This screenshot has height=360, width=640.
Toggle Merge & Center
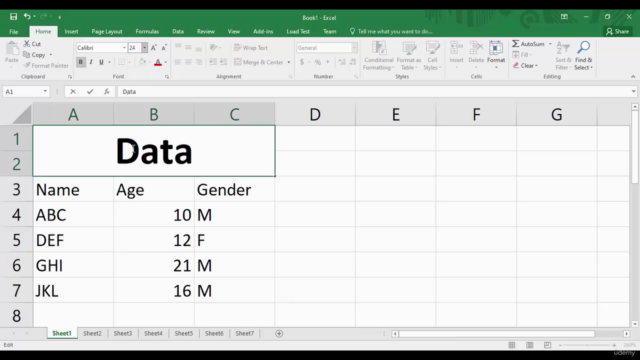tap(259, 62)
